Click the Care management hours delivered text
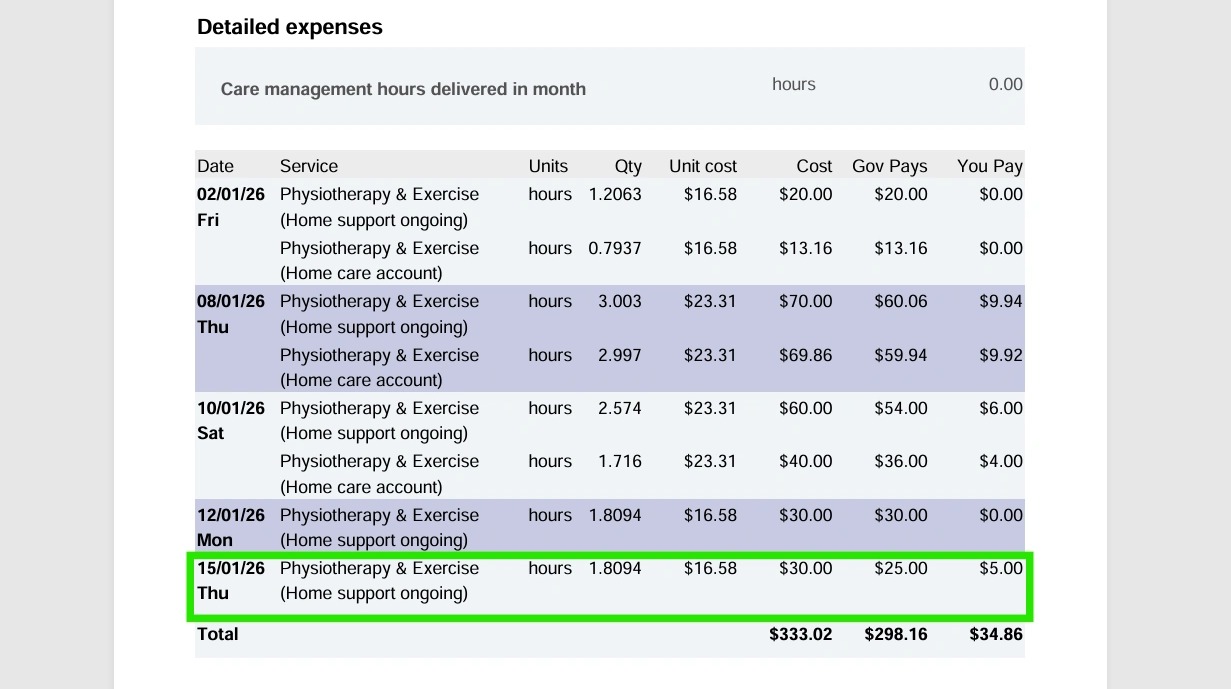 [x=403, y=89]
